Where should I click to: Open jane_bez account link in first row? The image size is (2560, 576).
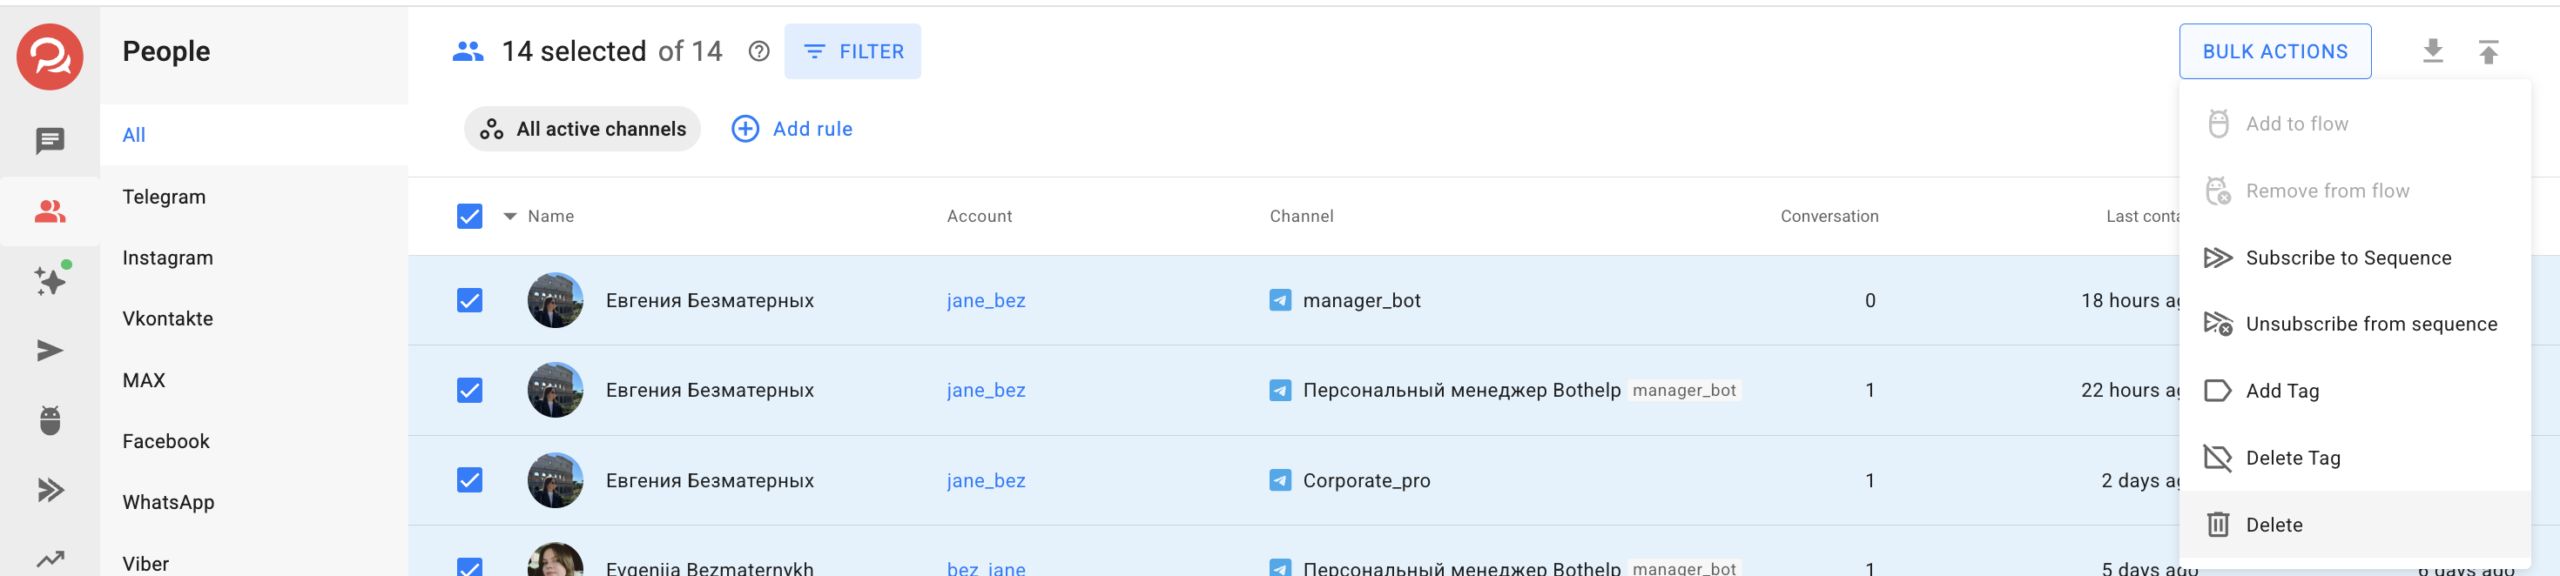[985, 300]
